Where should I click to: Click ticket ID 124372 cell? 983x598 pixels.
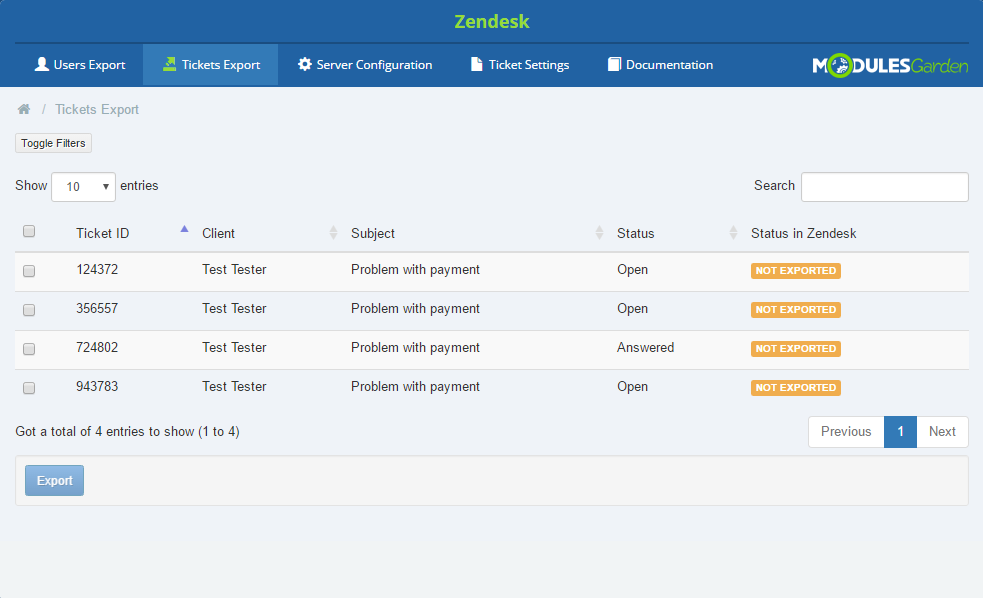point(97,270)
